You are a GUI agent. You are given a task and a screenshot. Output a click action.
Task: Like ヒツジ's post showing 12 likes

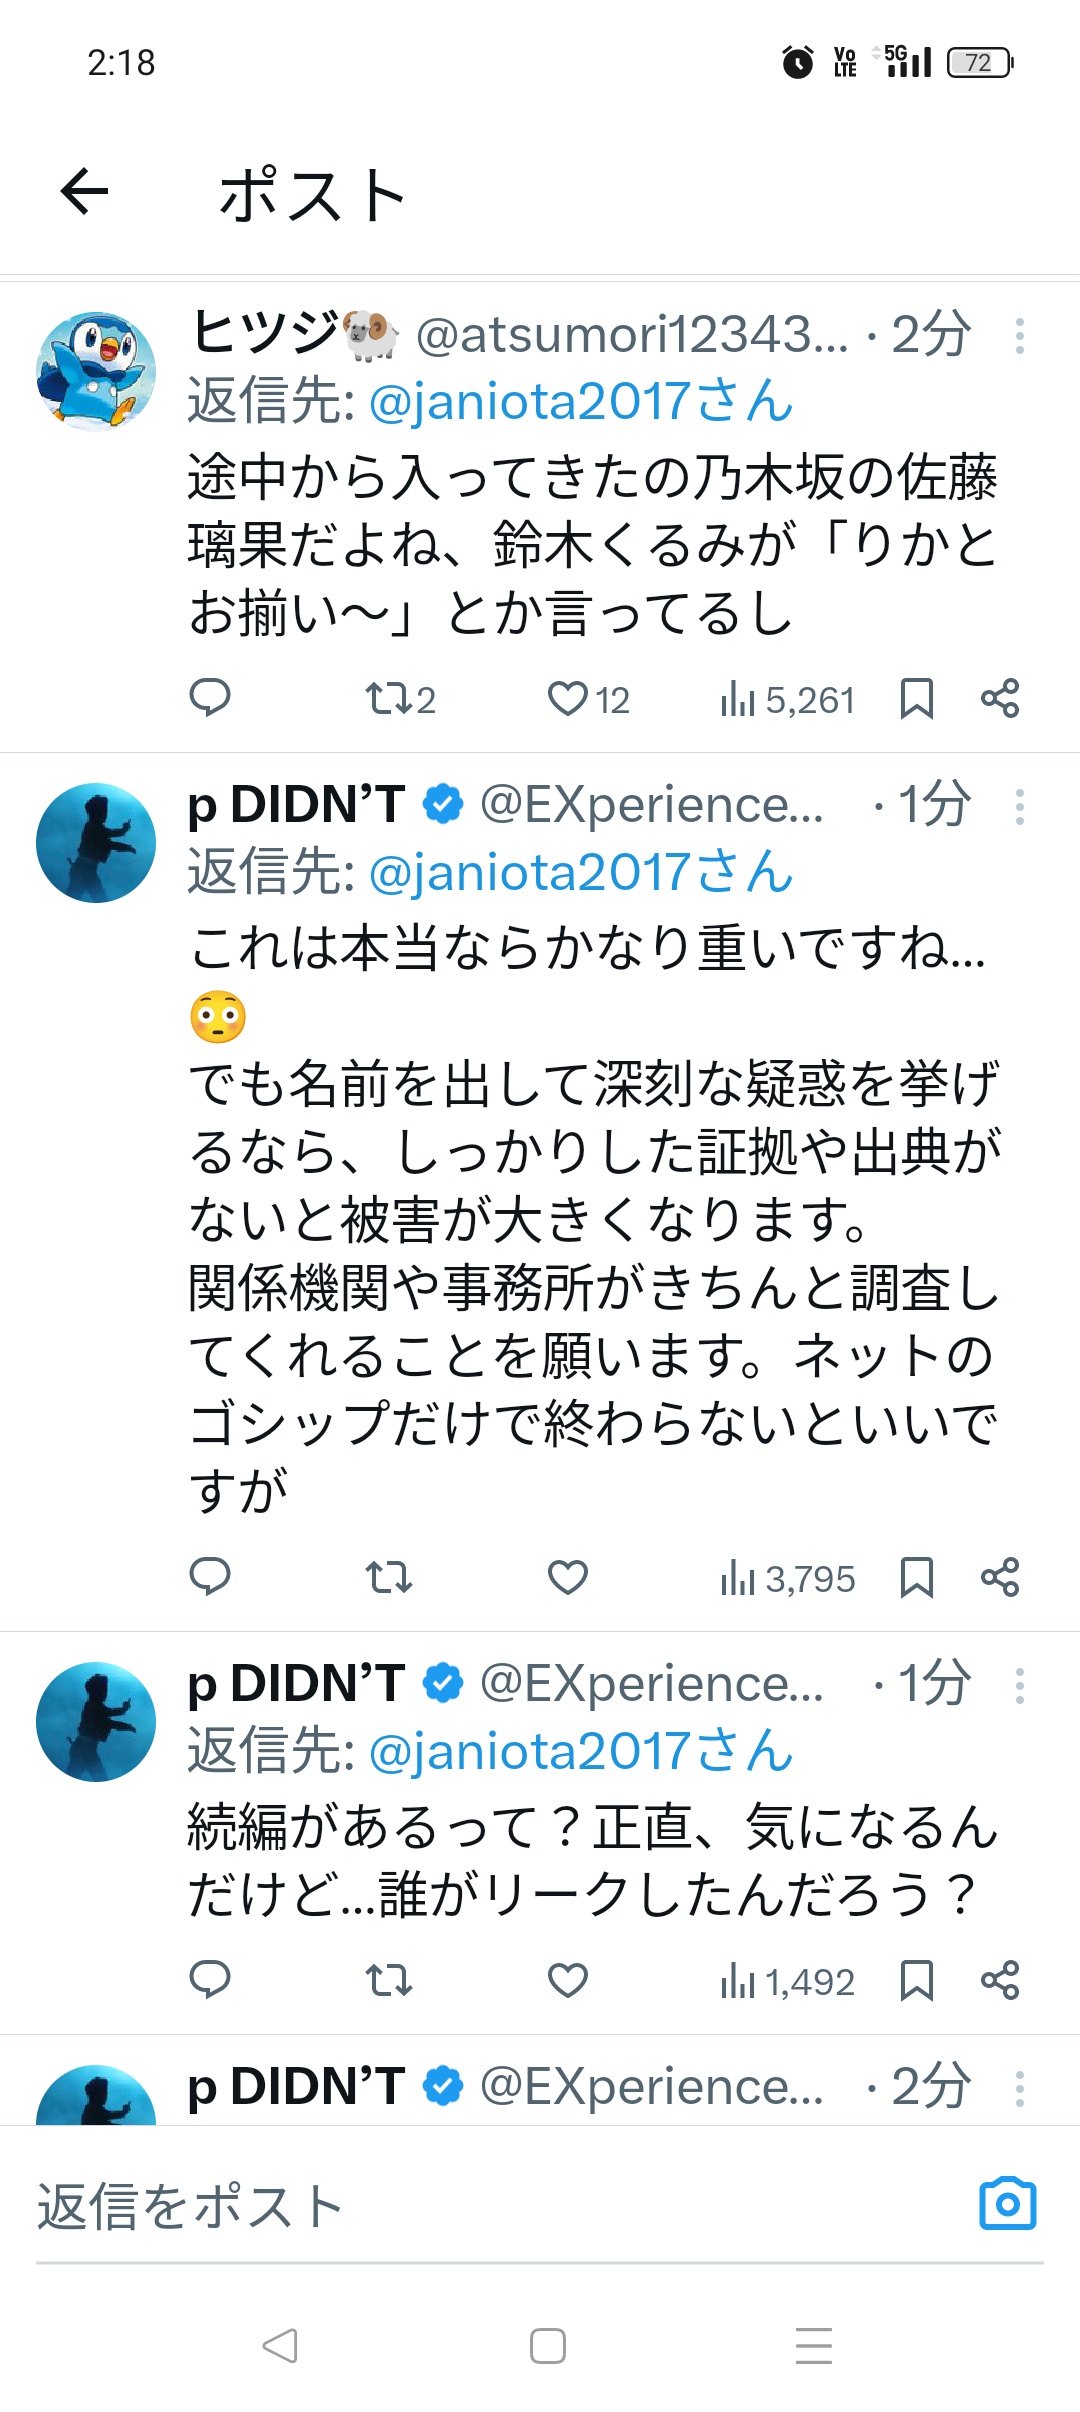(568, 698)
